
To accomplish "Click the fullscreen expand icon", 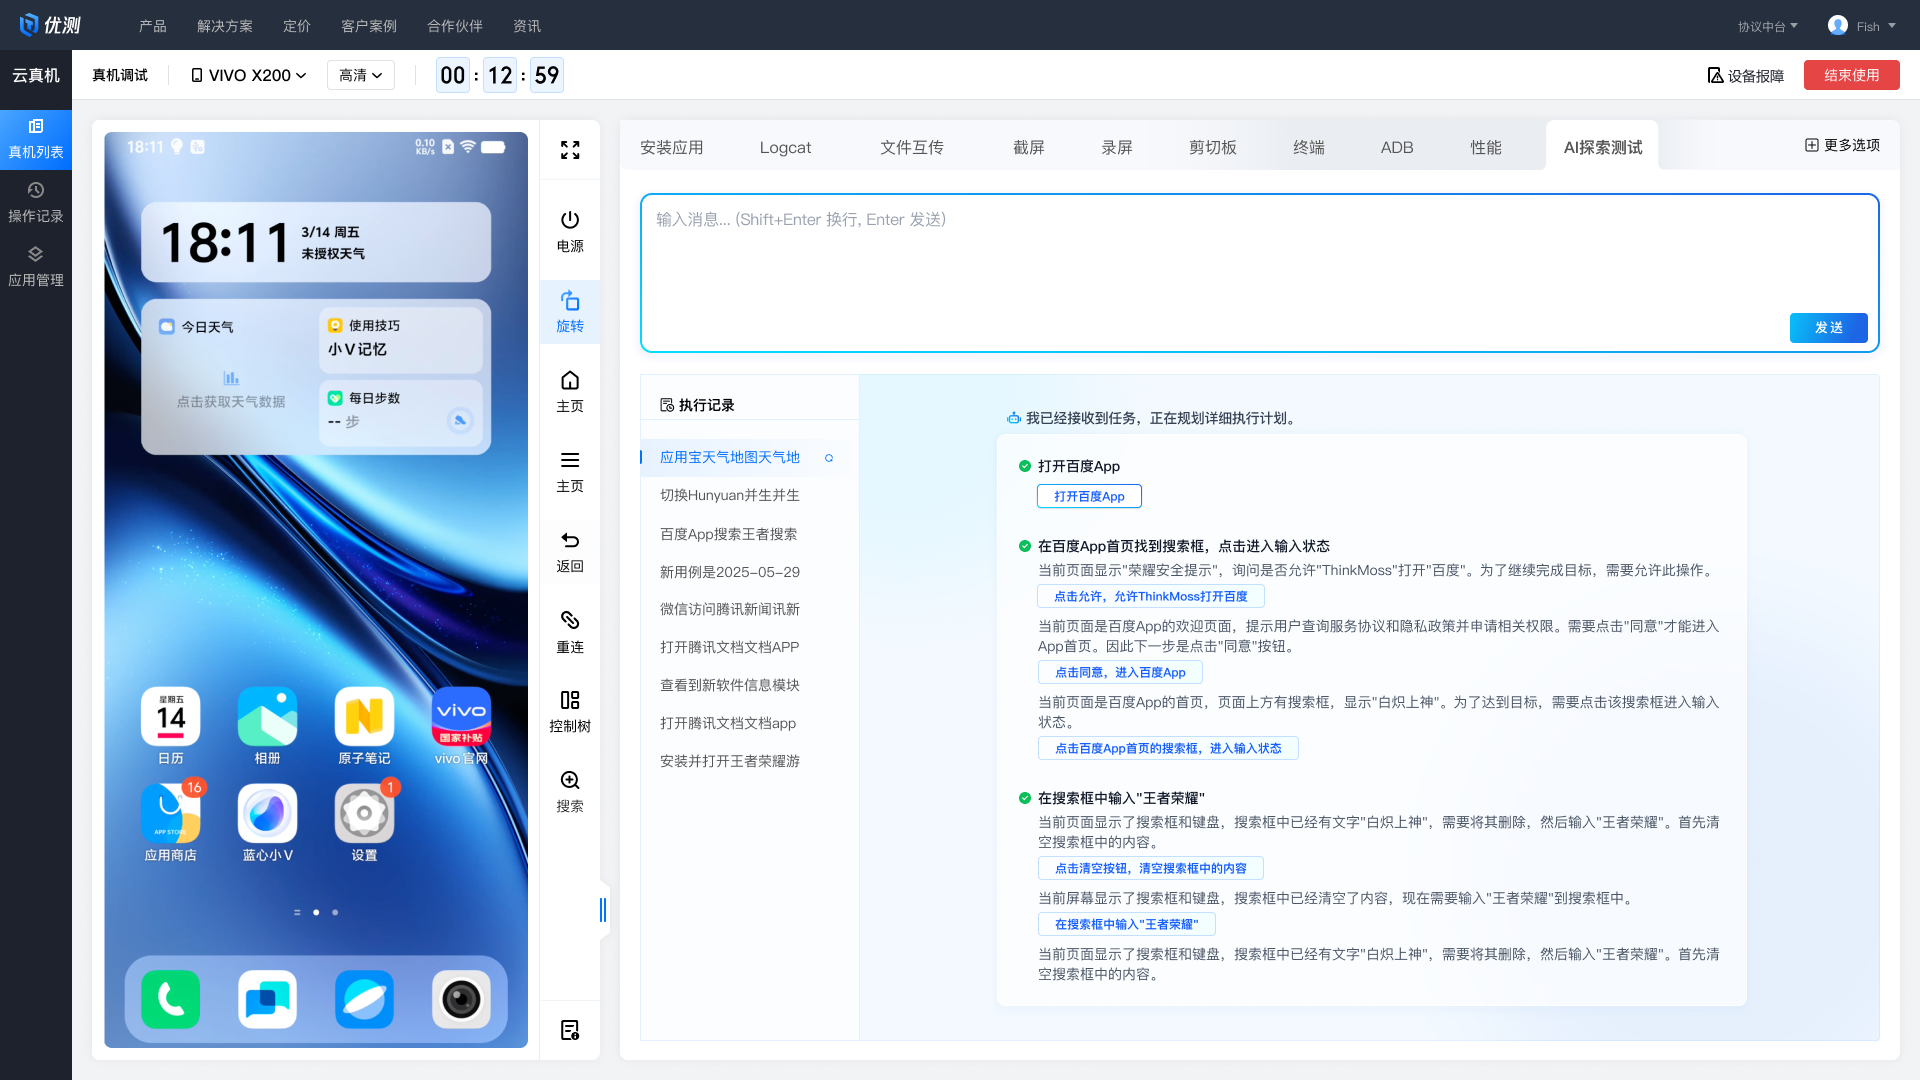I will point(570,150).
